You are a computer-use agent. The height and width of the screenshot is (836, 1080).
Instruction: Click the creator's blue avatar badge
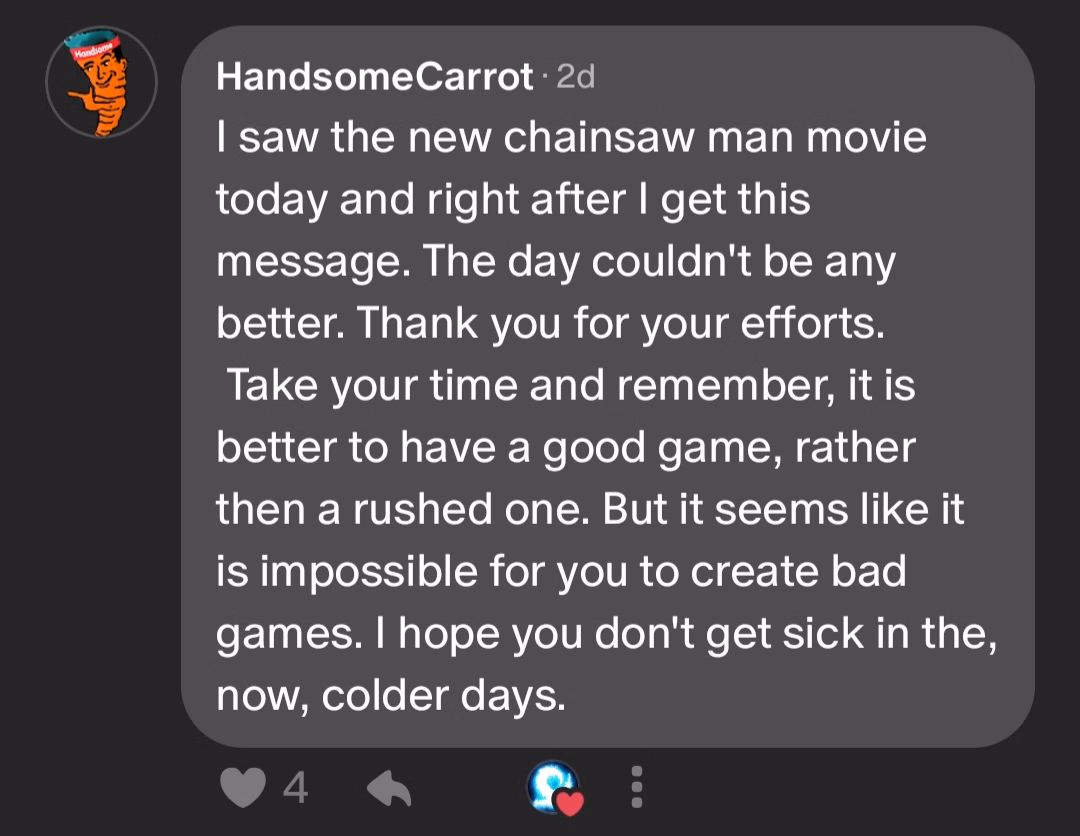[x=553, y=786]
